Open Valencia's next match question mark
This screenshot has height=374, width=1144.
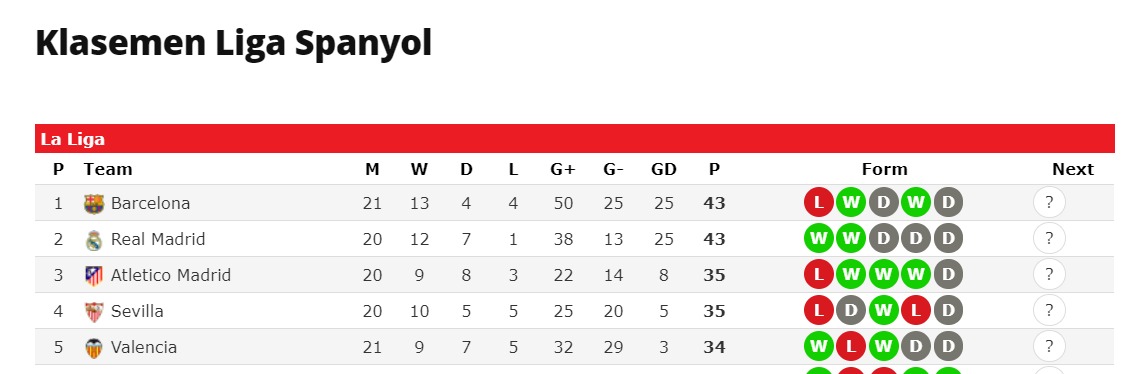1049,346
